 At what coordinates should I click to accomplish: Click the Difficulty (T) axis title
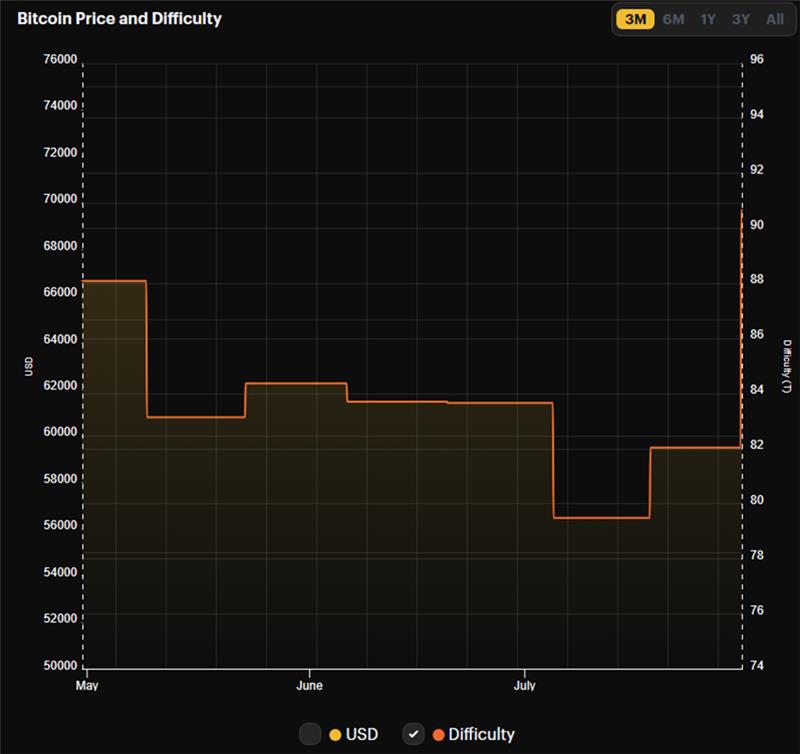pyautogui.click(x=787, y=366)
